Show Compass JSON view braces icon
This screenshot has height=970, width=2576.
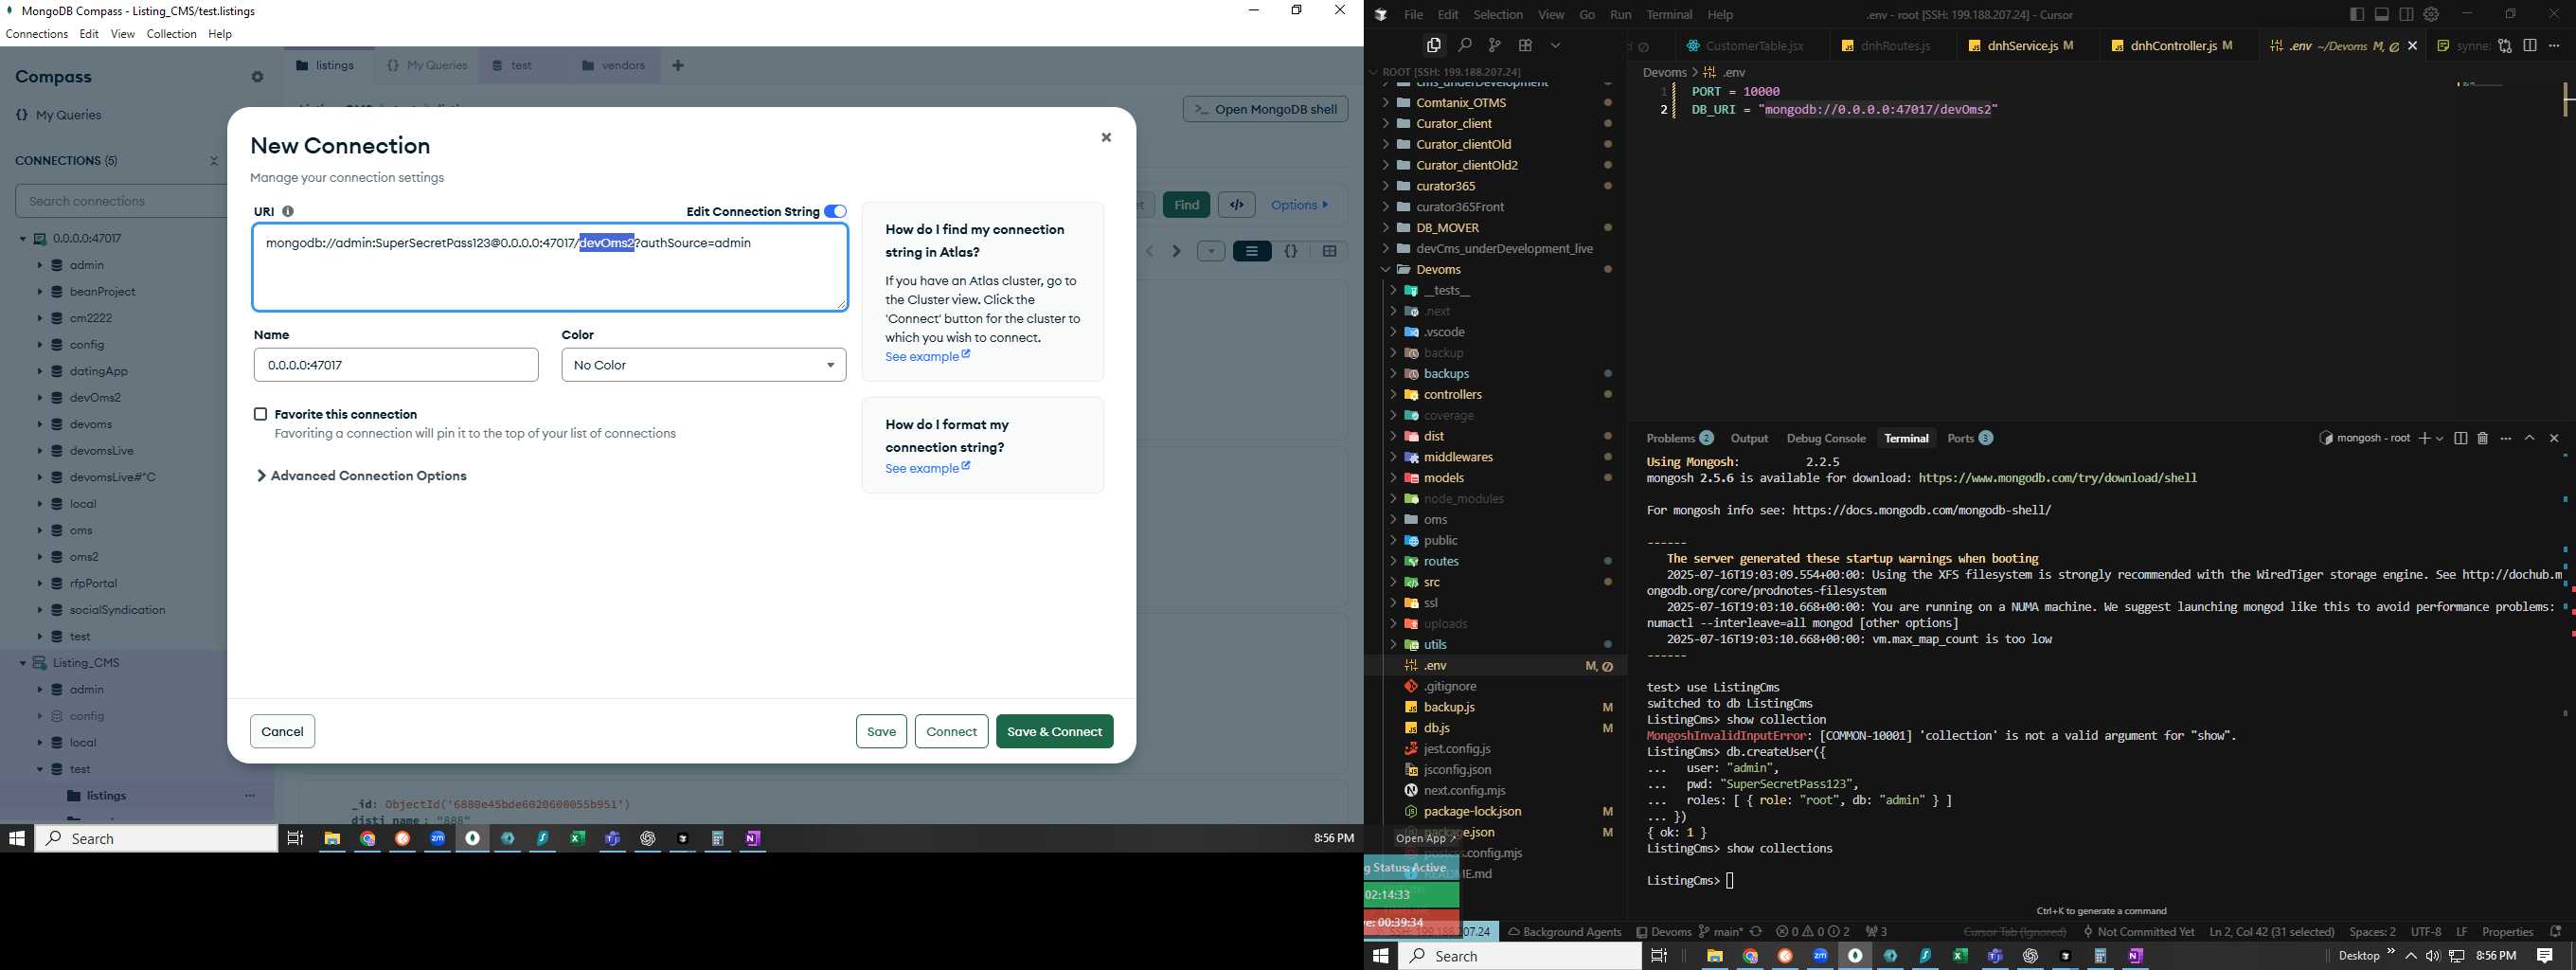pyautogui.click(x=1291, y=251)
